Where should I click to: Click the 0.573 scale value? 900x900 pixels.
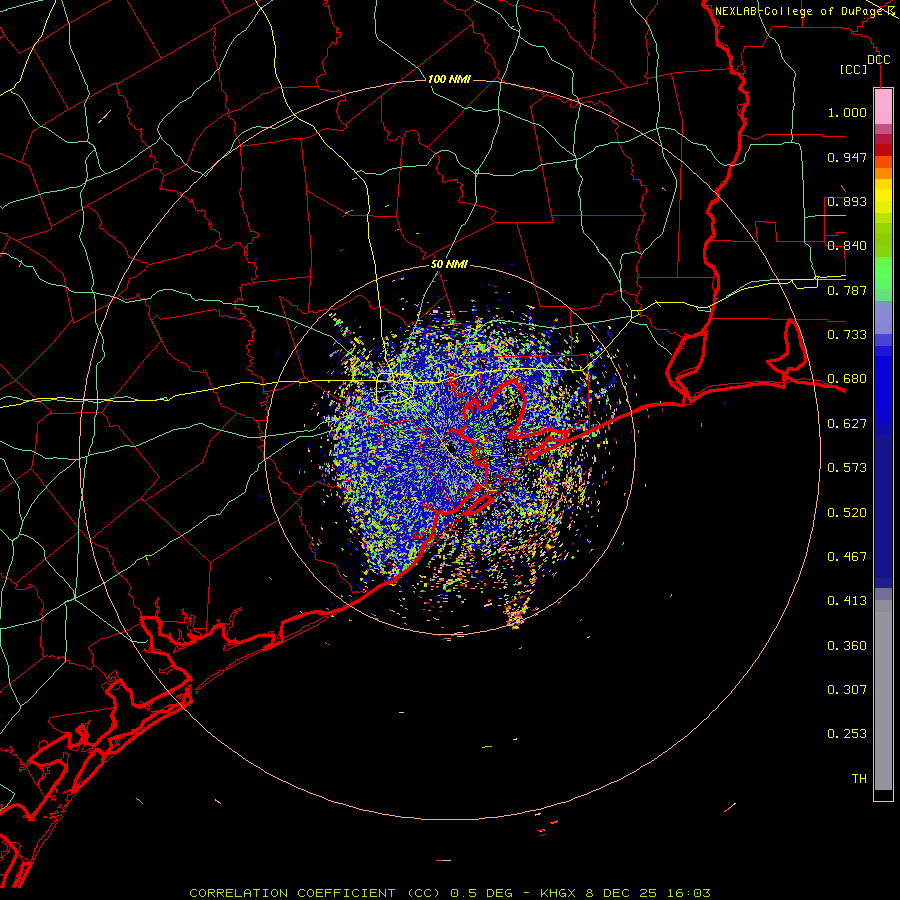coord(847,468)
